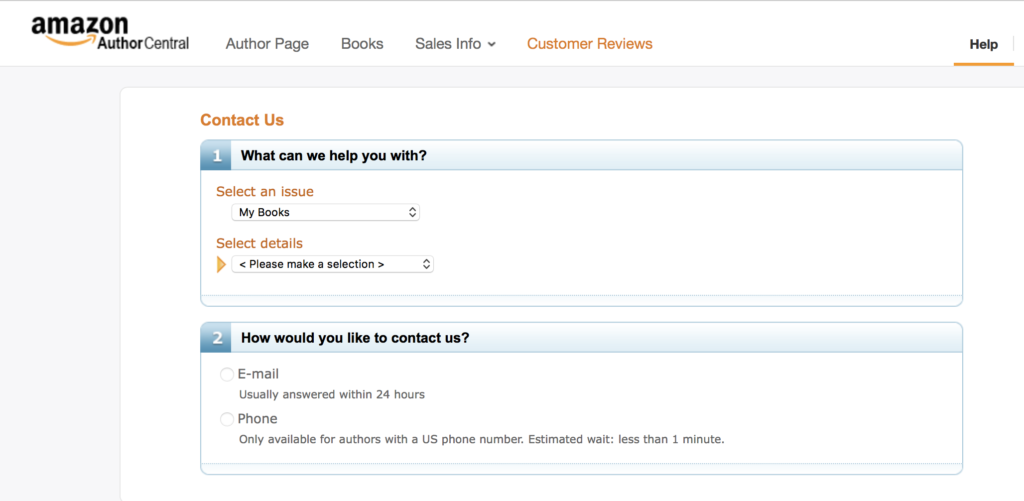Screen dimensions: 1024x501
Task: Go to the Author Page tab
Action: tap(267, 44)
